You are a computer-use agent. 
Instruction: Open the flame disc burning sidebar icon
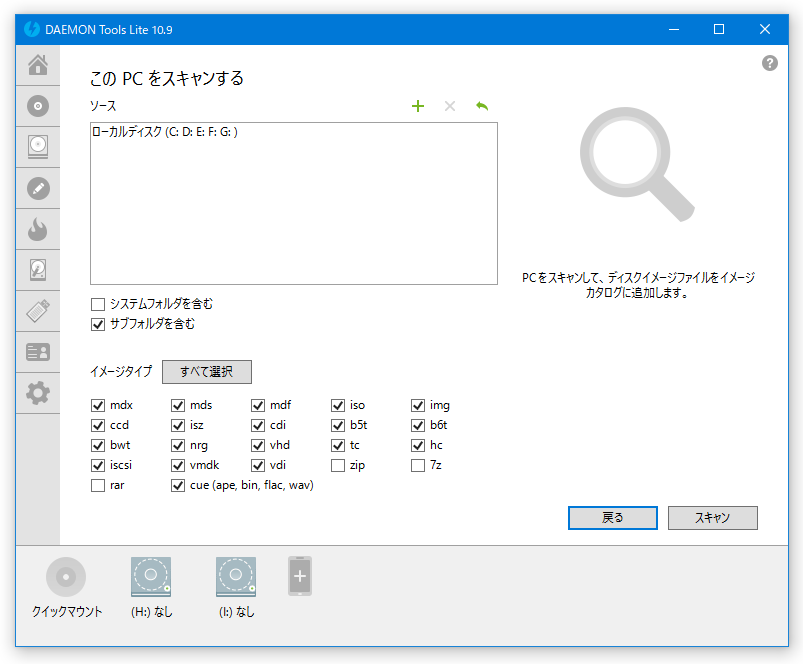click(x=38, y=229)
